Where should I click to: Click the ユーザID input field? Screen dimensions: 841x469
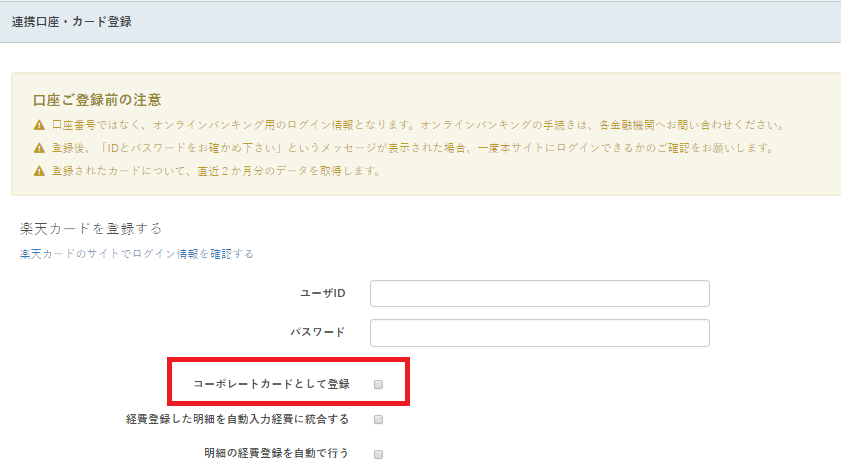click(x=540, y=294)
